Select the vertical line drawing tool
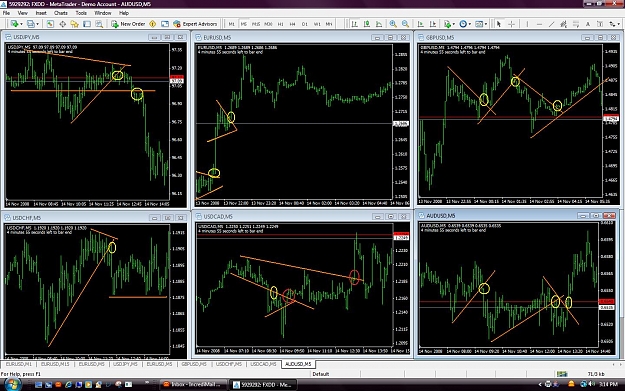The height and width of the screenshot is (391, 625). tap(527, 24)
